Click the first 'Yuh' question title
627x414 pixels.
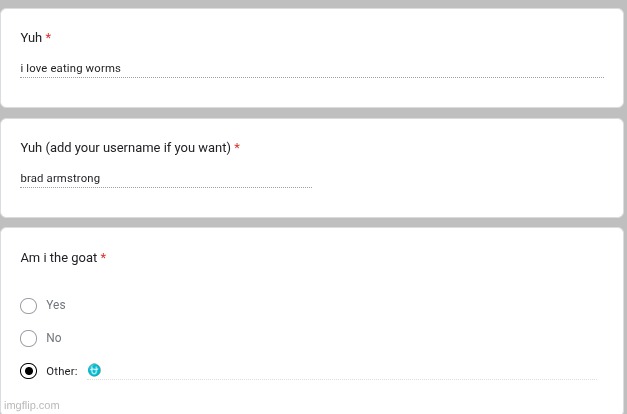click(x=31, y=38)
